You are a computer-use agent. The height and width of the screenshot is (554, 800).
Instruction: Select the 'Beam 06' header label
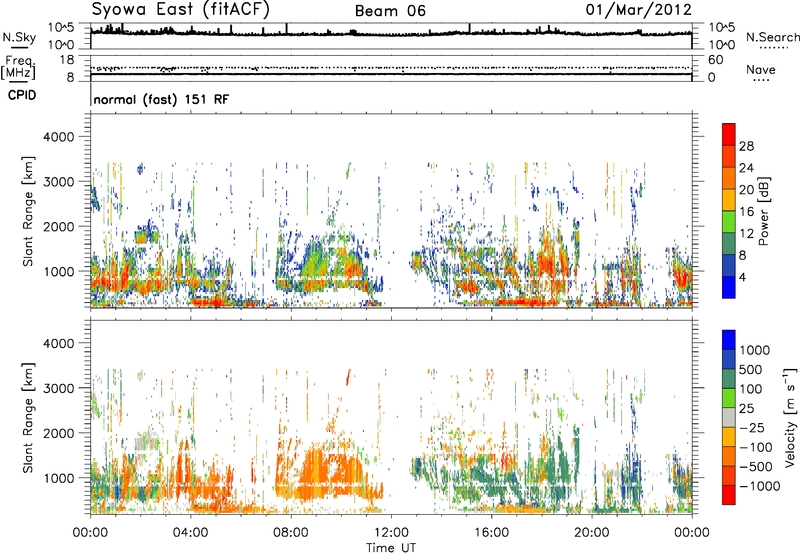point(390,11)
